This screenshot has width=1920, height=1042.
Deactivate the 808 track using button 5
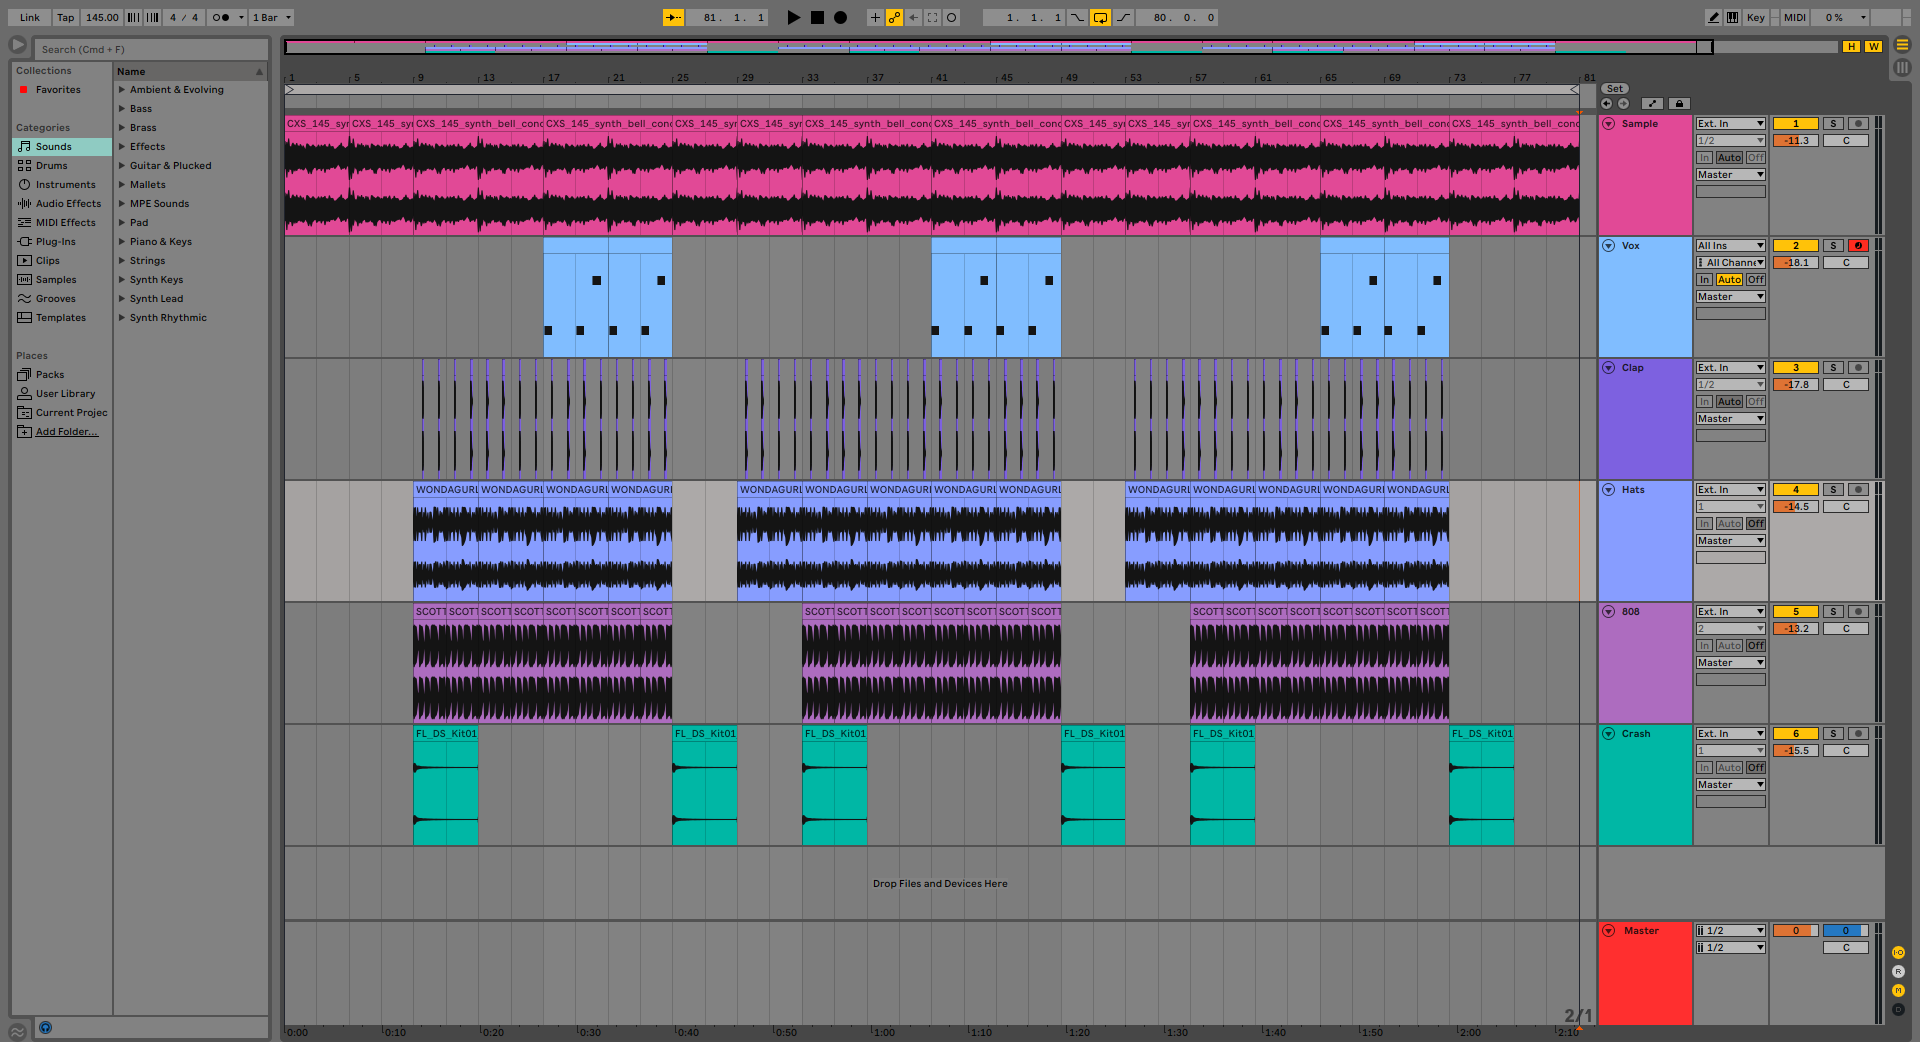tap(1795, 611)
